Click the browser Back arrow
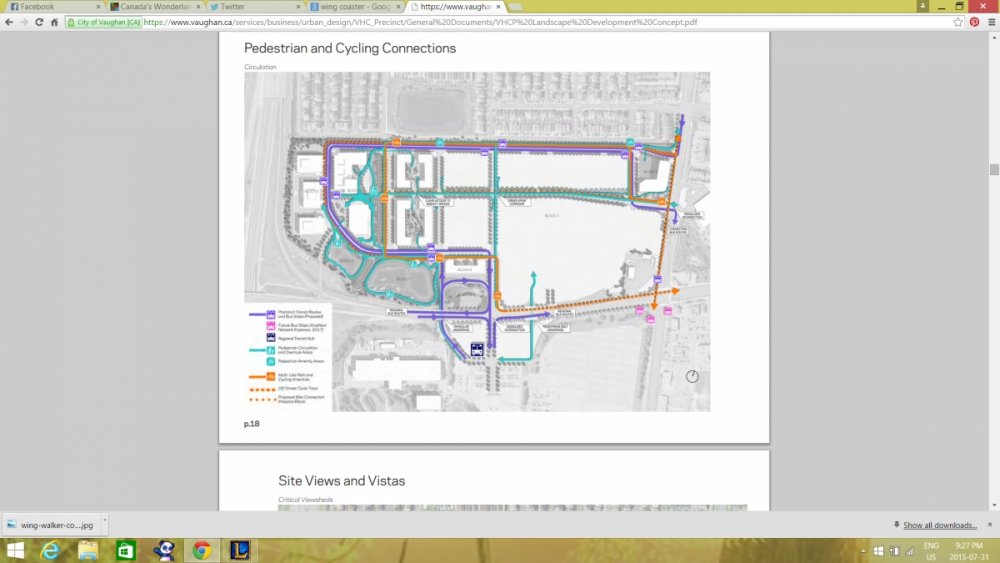 click(x=9, y=21)
